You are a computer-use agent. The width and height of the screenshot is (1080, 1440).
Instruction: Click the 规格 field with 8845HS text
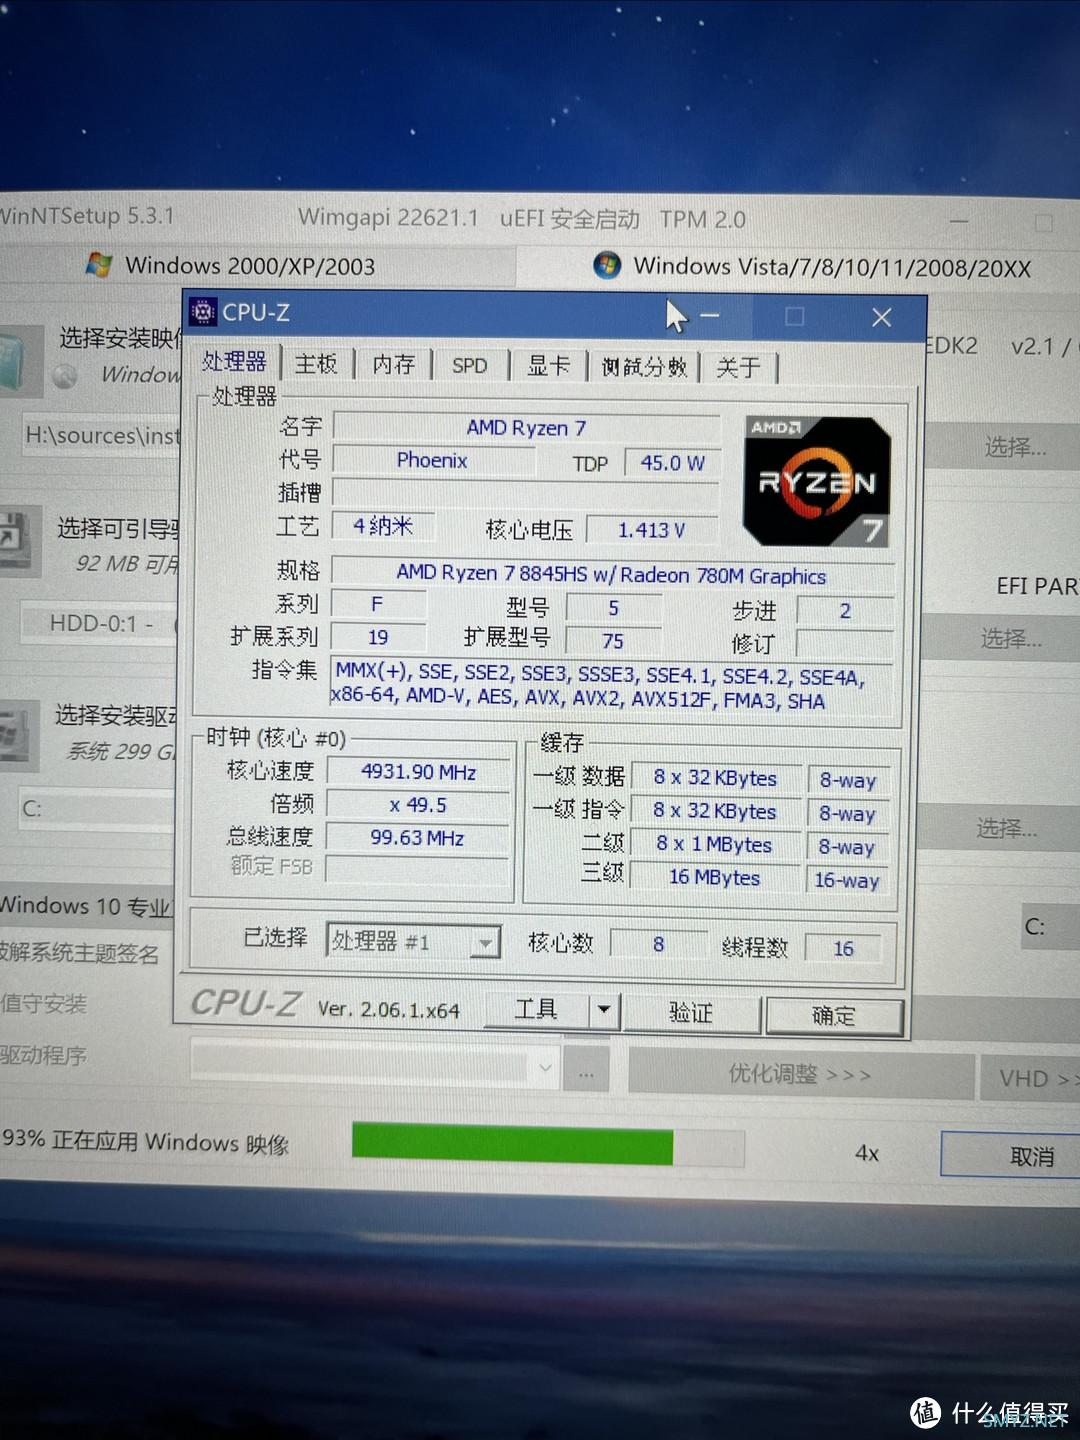(x=612, y=574)
